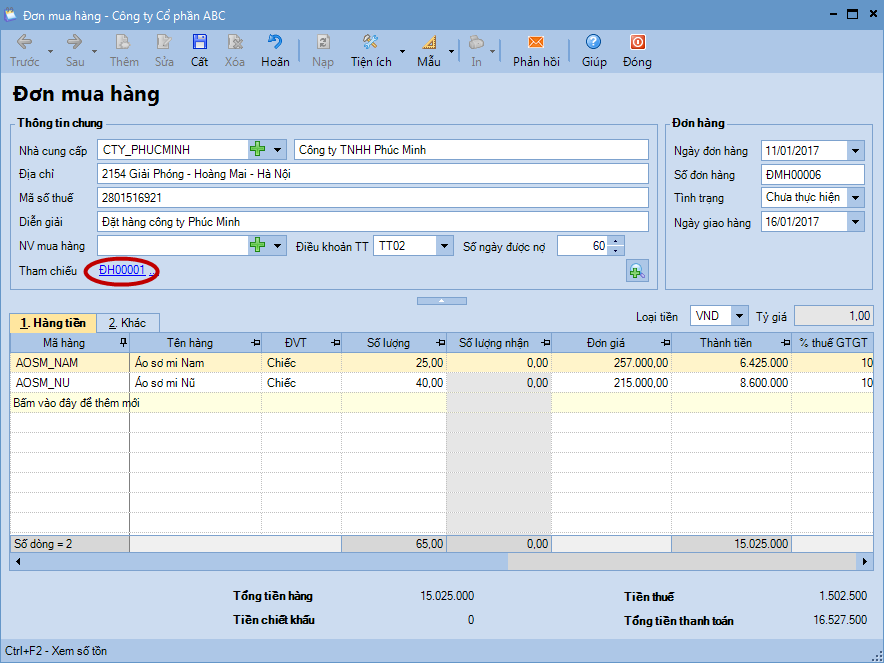The image size is (884, 663).
Task: Select the Hàng tiền tab
Action: (53, 323)
